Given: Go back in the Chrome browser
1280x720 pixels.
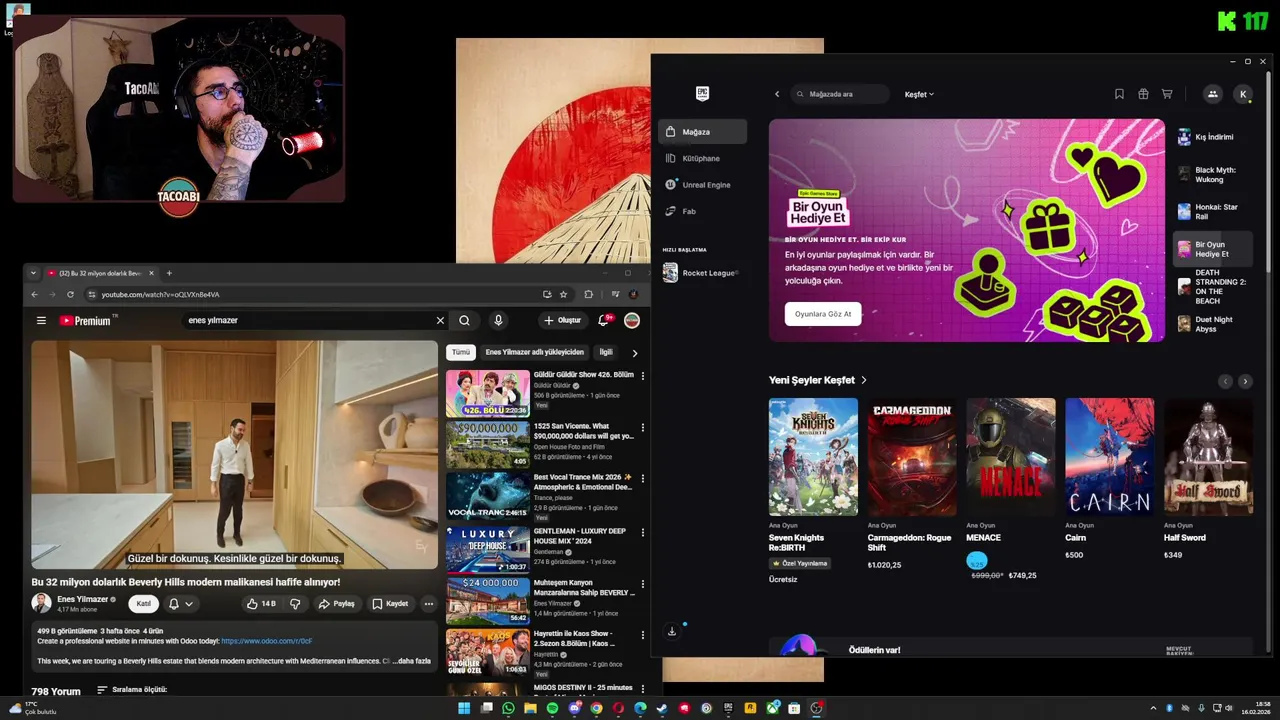Looking at the screenshot, I should click(34, 294).
